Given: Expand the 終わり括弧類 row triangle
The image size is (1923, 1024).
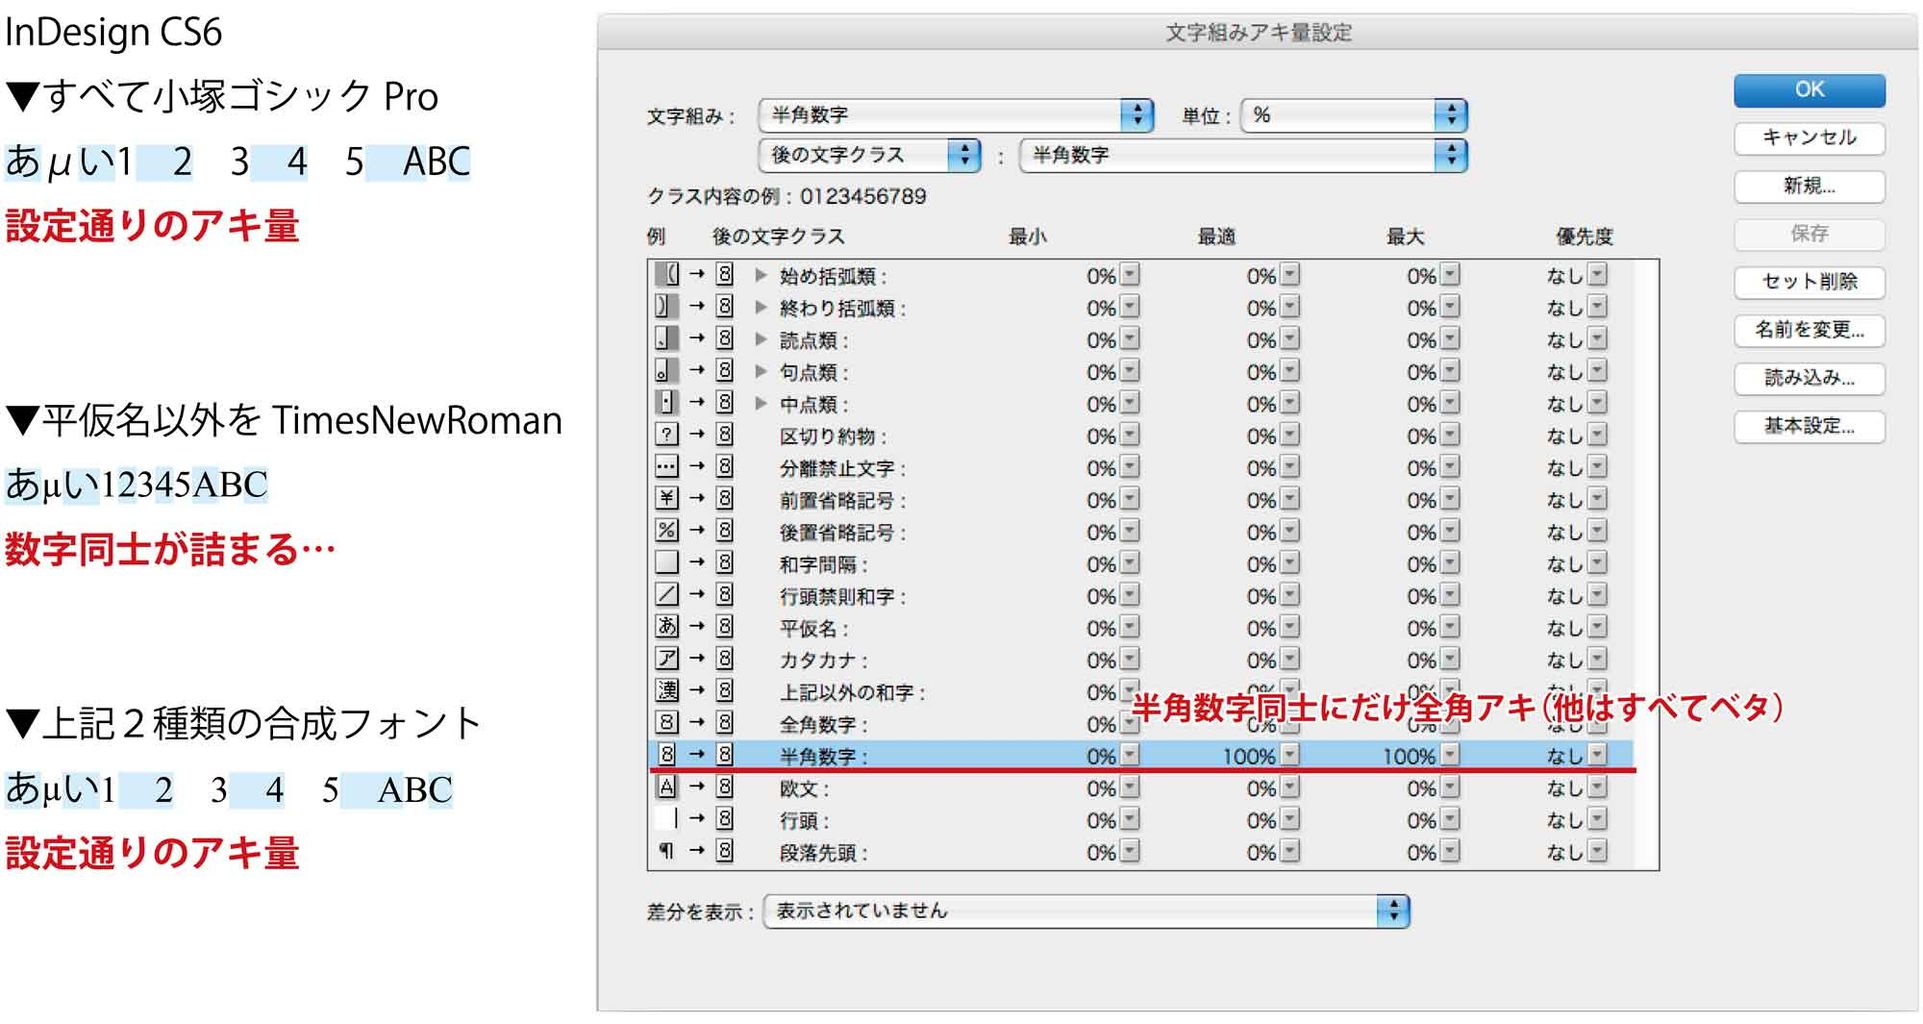Looking at the screenshot, I should click(x=761, y=307).
